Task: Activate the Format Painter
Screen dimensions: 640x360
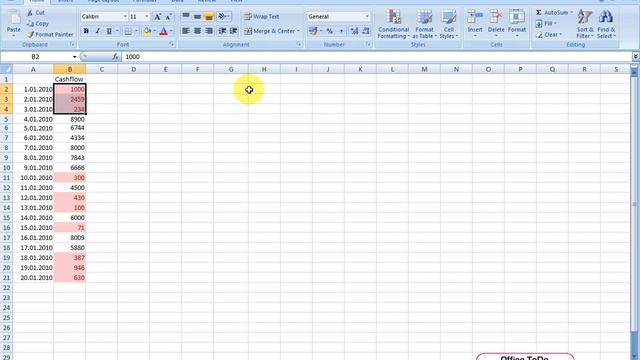Action: [x=50, y=35]
